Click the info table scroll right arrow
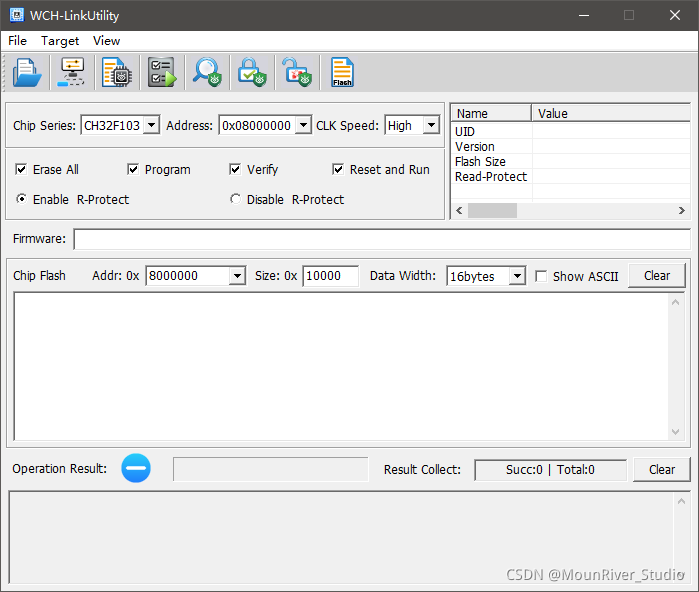 coord(682,210)
